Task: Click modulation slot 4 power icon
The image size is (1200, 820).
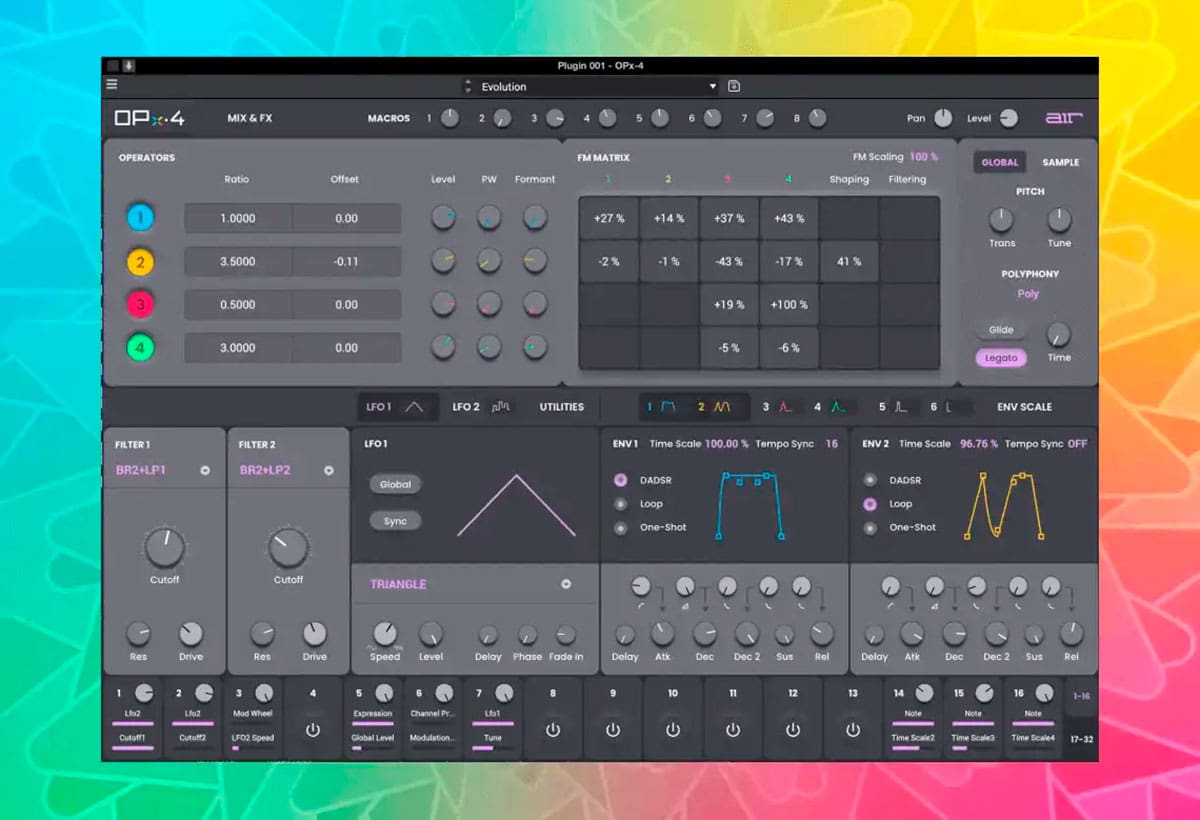Action: click(313, 730)
